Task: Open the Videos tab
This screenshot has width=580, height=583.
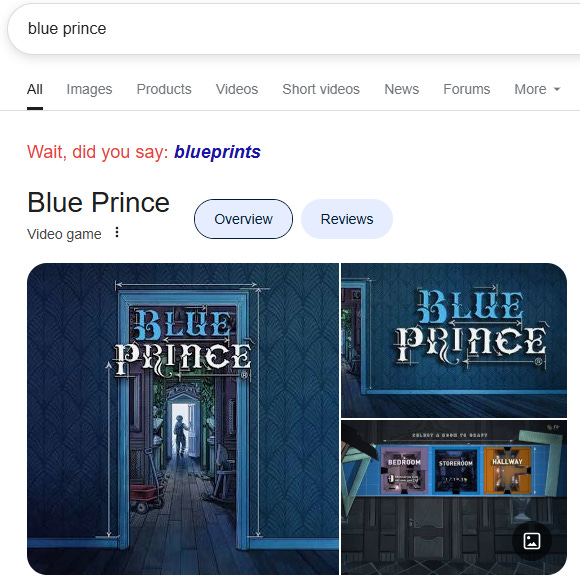Action: pos(237,89)
